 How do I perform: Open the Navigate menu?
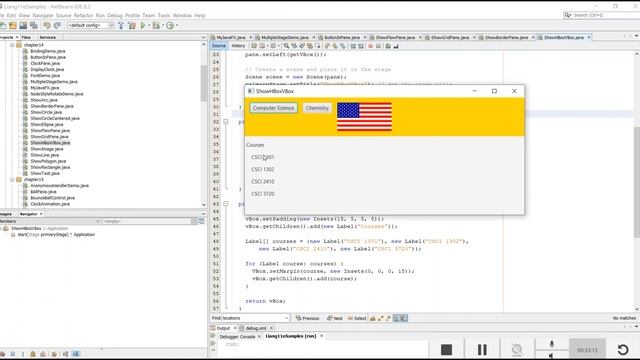click(x=43, y=16)
